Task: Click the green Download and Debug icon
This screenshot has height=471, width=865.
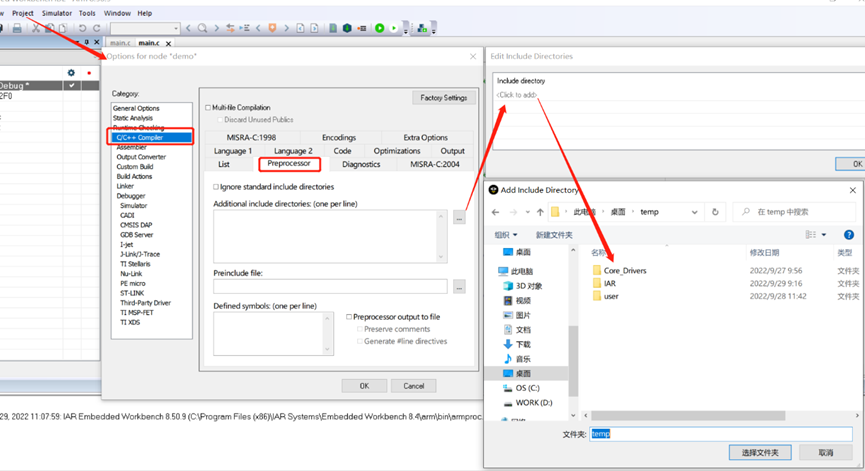Action: coord(380,28)
